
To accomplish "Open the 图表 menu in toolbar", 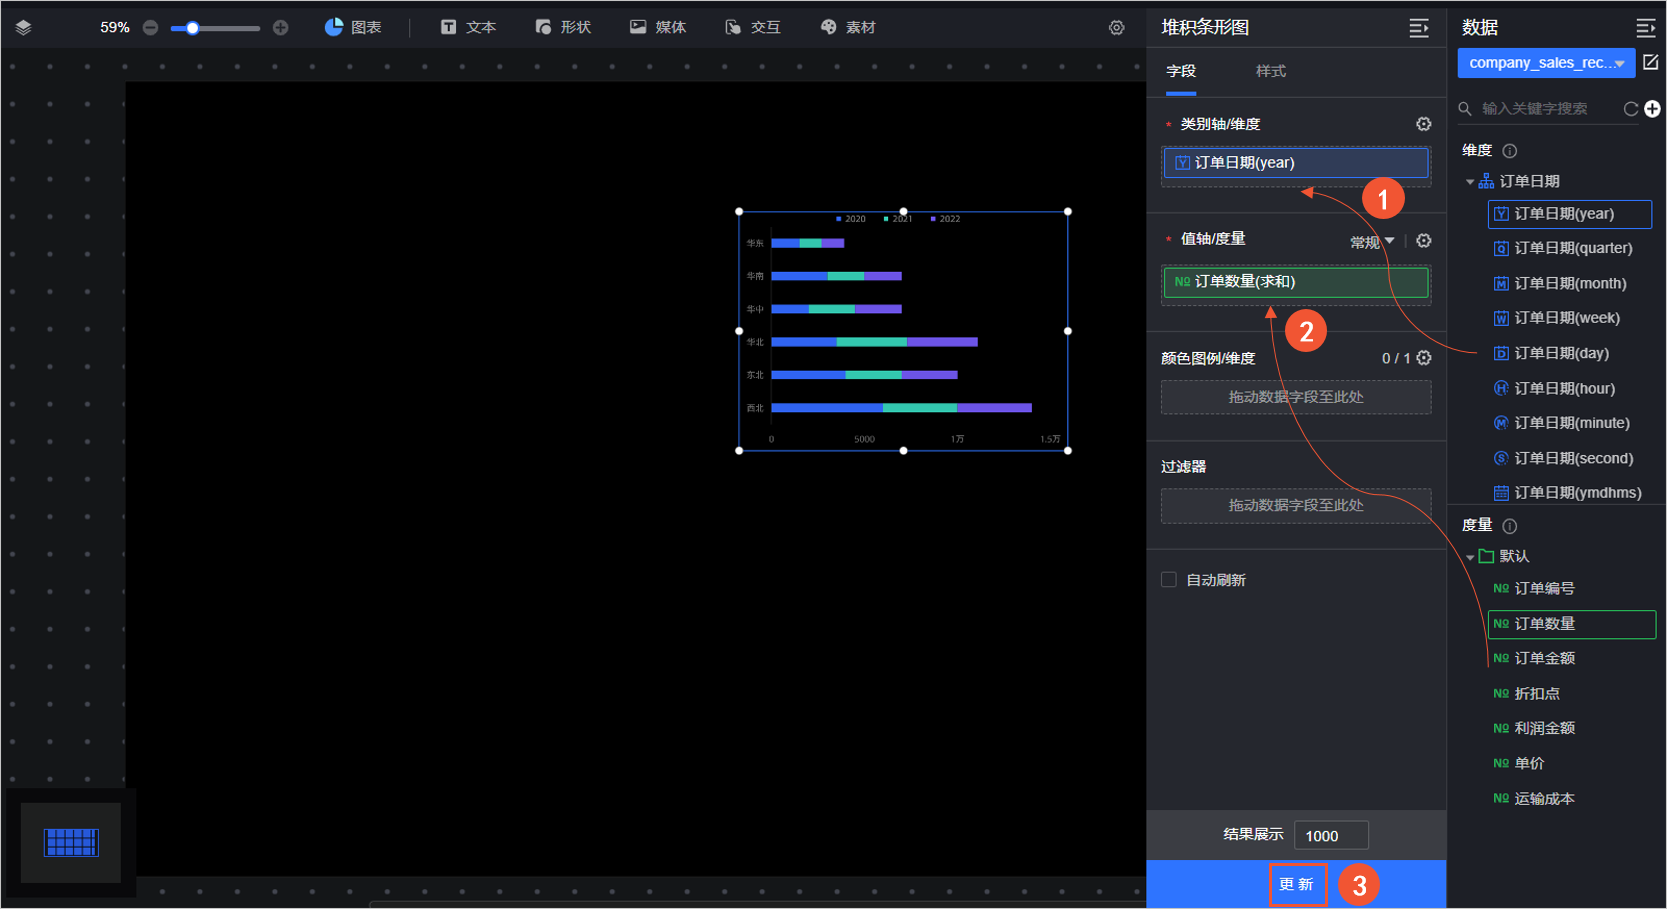I will 353,28.
